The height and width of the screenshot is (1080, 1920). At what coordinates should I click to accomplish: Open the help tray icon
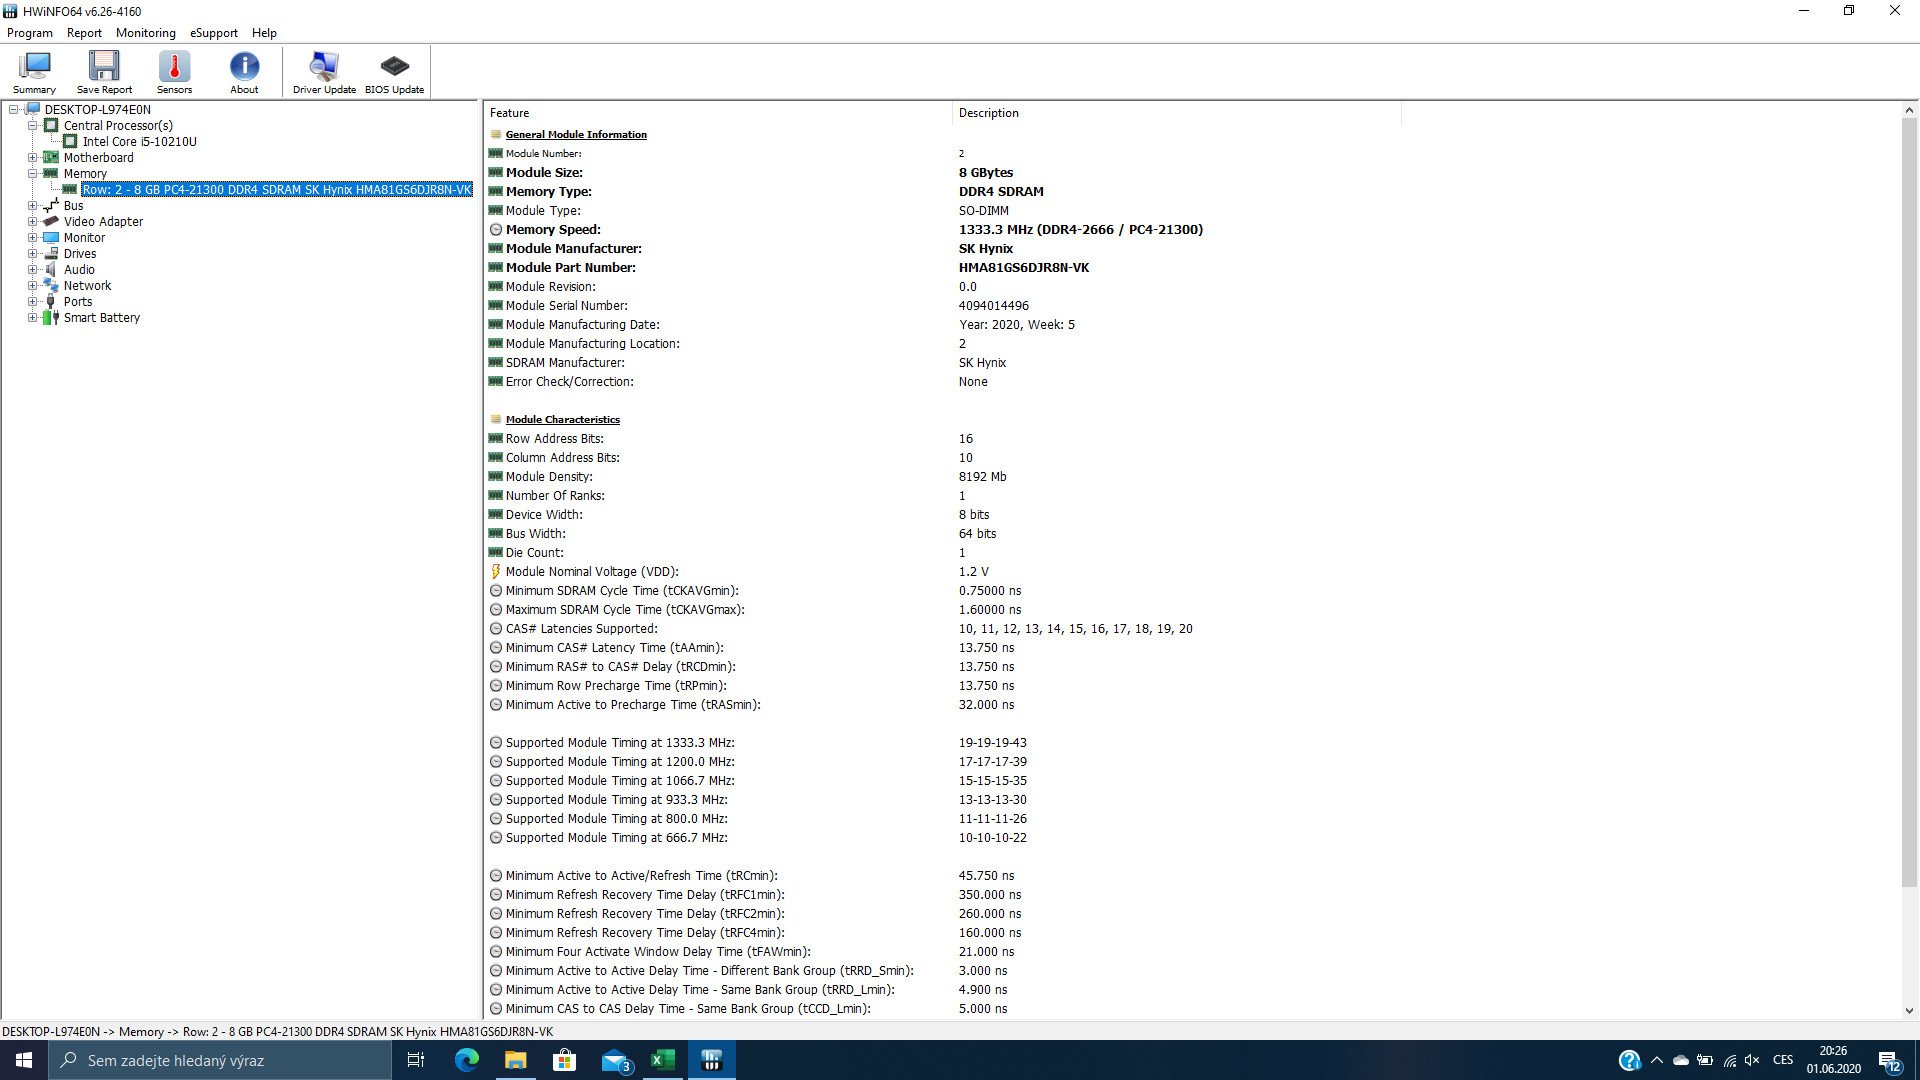point(1629,1060)
